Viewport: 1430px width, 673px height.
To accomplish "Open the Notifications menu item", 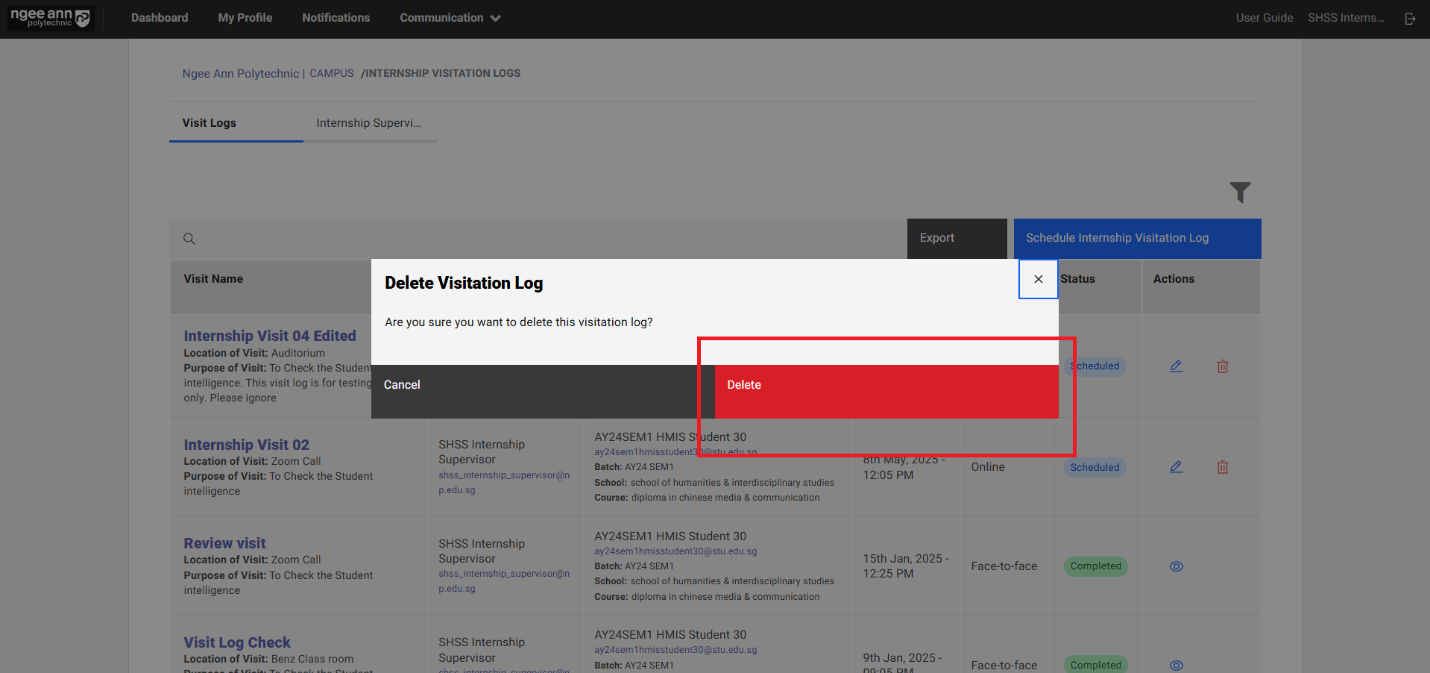I will click(x=336, y=18).
